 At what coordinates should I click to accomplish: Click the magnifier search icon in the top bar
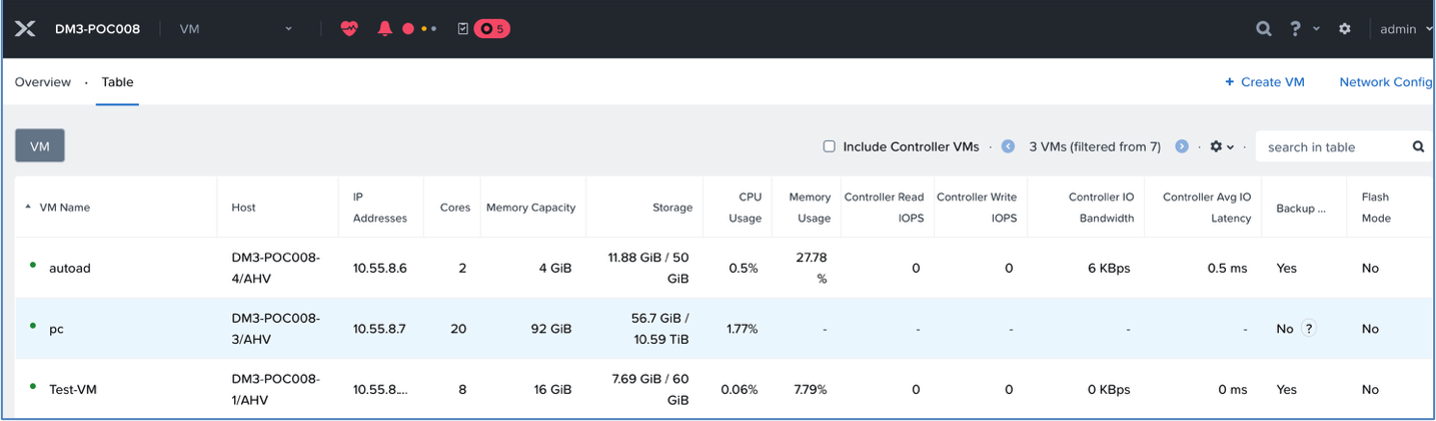pos(1264,29)
